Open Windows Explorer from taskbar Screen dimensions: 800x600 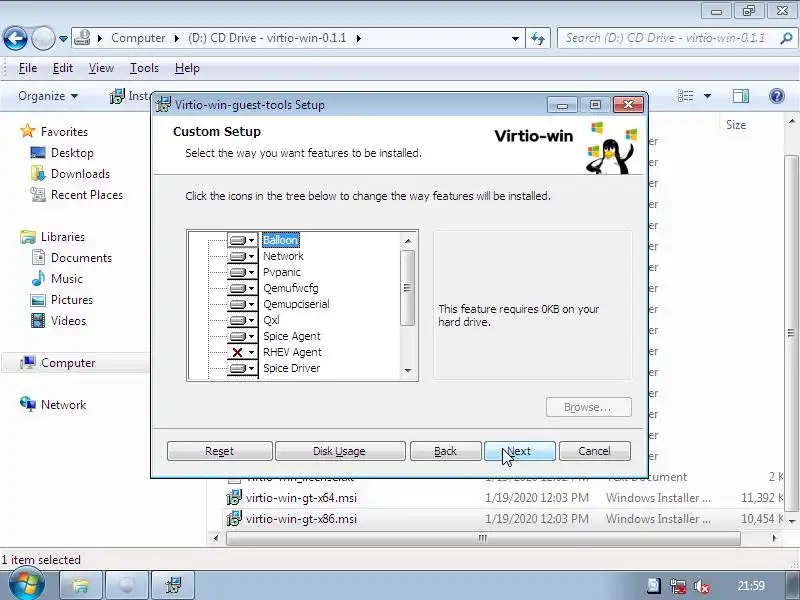click(81, 585)
